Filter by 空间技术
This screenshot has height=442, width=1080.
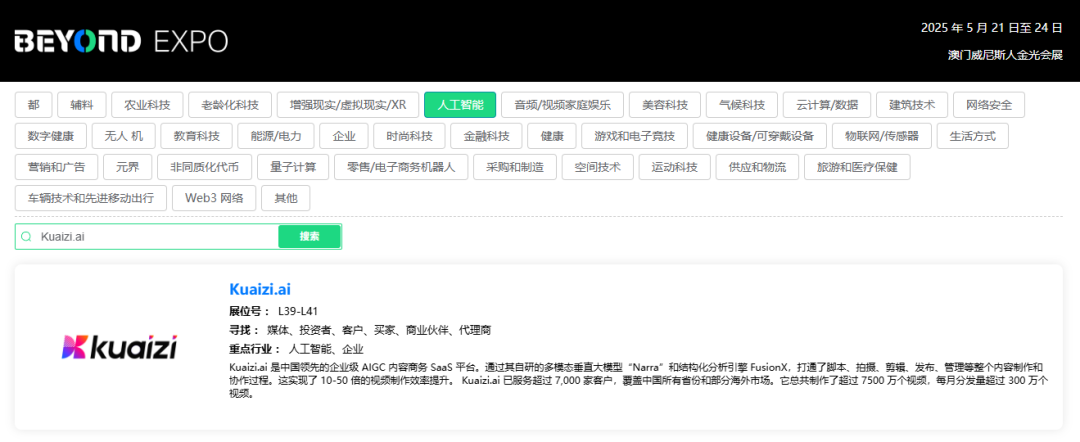pyautogui.click(x=598, y=167)
